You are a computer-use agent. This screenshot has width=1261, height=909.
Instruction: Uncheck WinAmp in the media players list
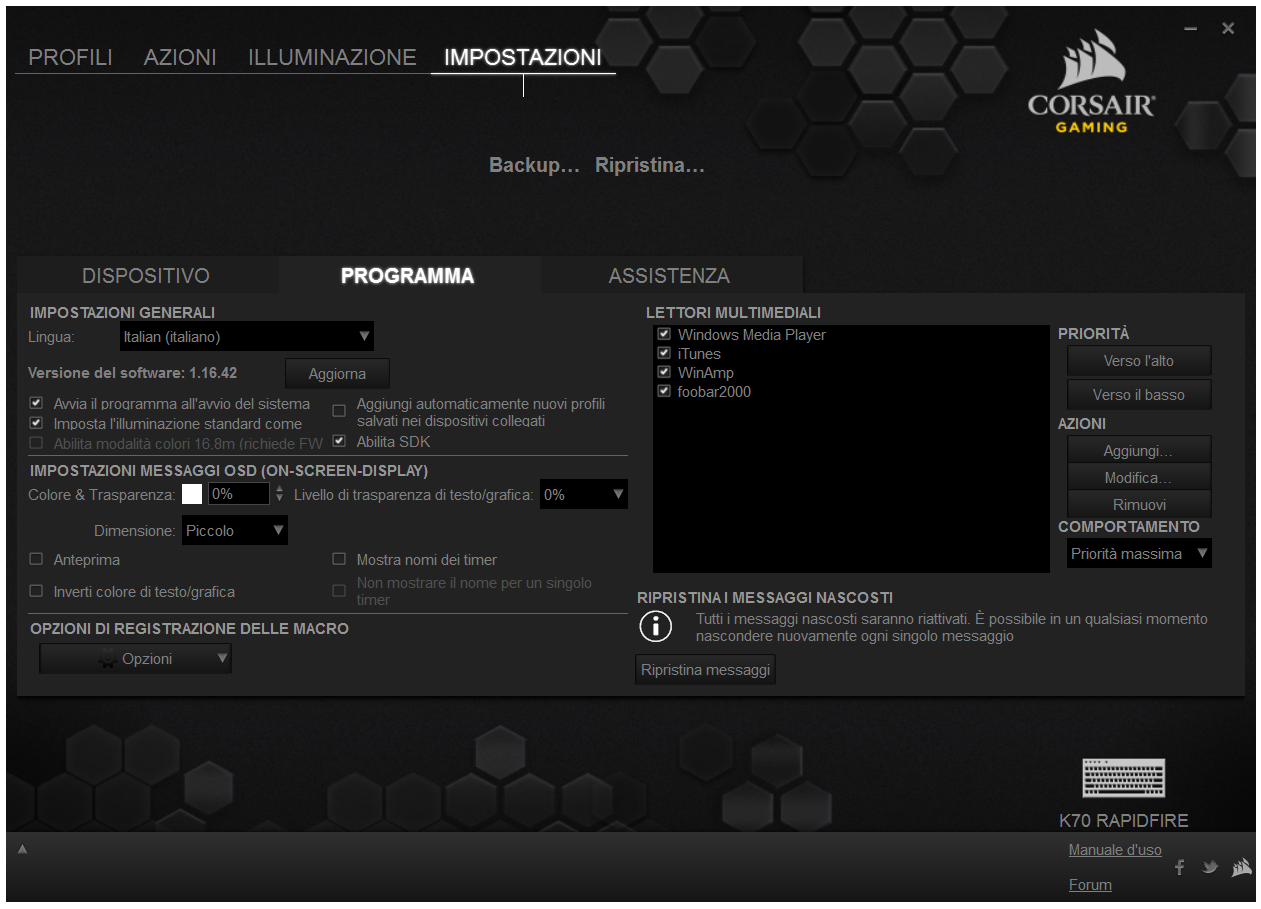click(664, 372)
